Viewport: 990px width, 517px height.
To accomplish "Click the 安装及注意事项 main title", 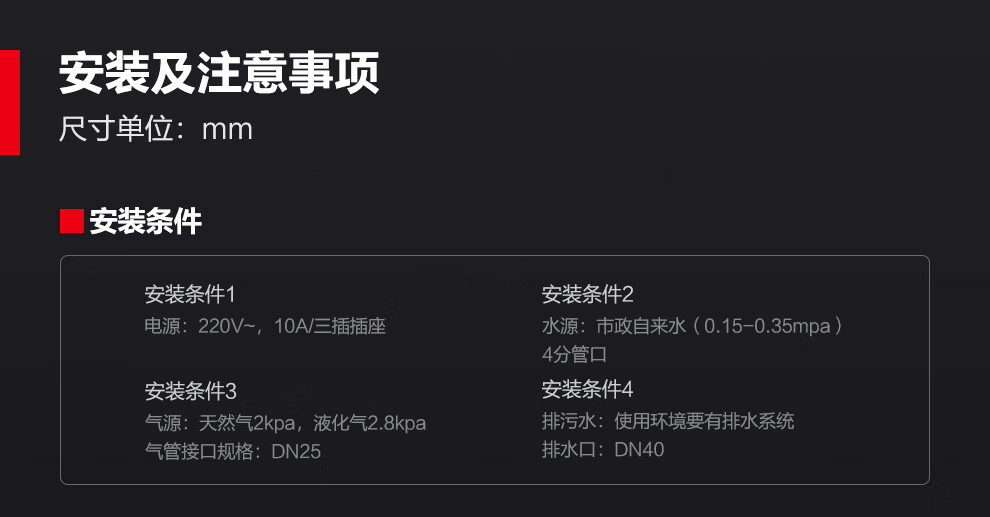I will point(219,73).
